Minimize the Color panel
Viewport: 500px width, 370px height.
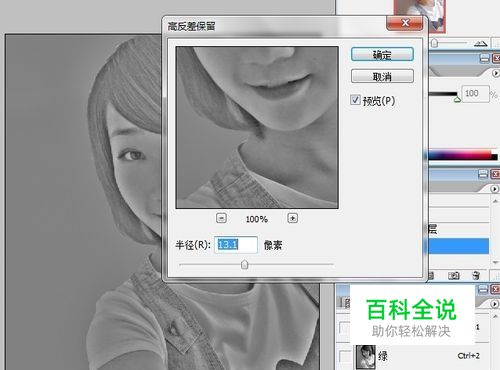click(x=485, y=59)
